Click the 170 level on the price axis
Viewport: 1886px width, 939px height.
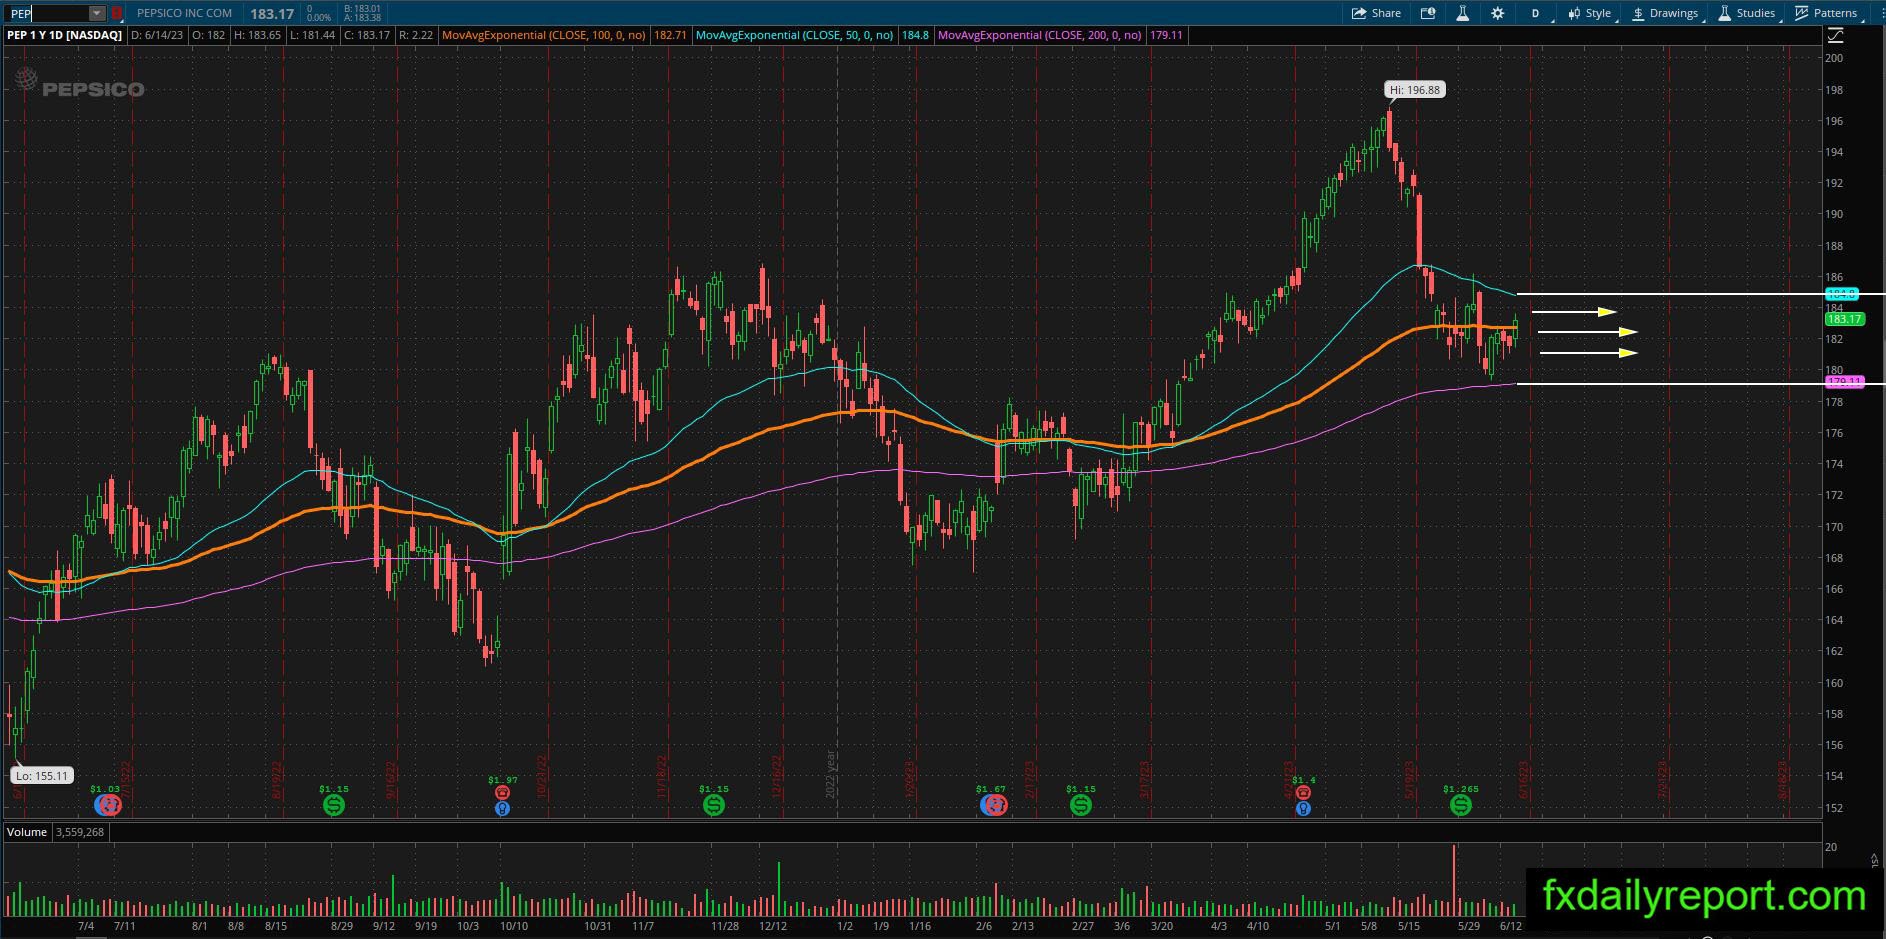[1834, 527]
